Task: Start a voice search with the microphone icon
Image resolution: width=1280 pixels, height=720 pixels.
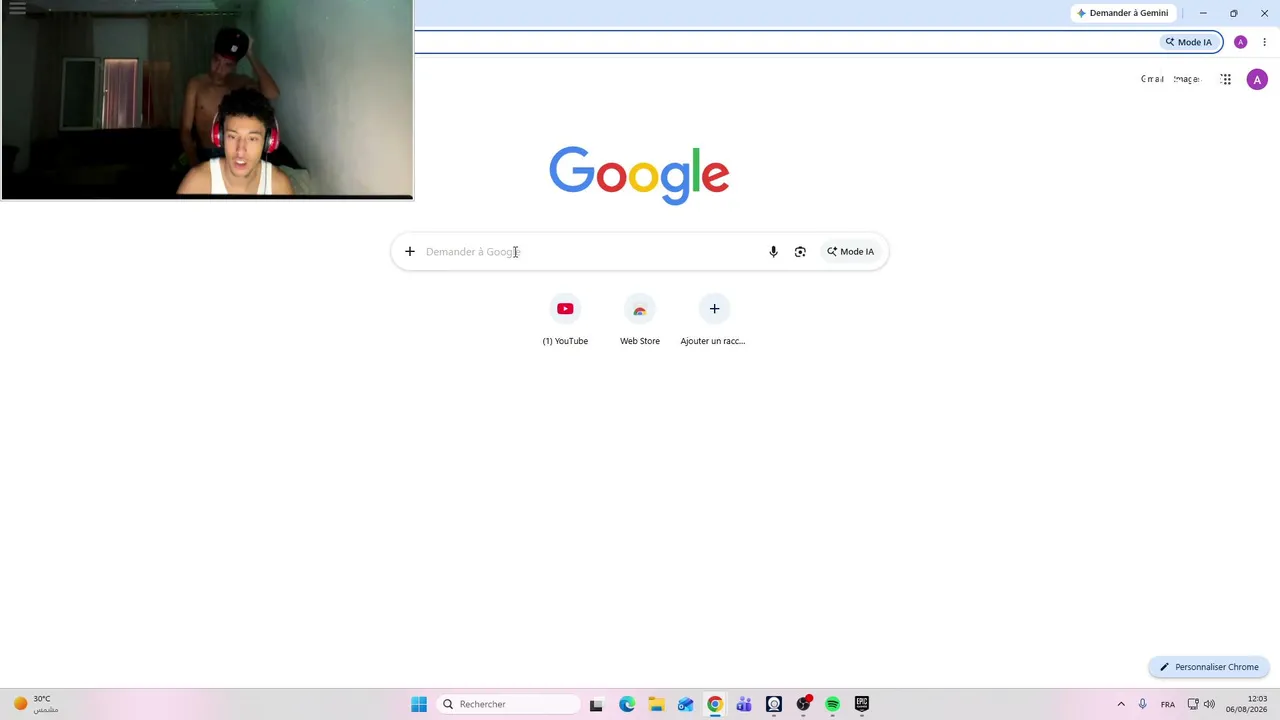Action: [x=773, y=252]
